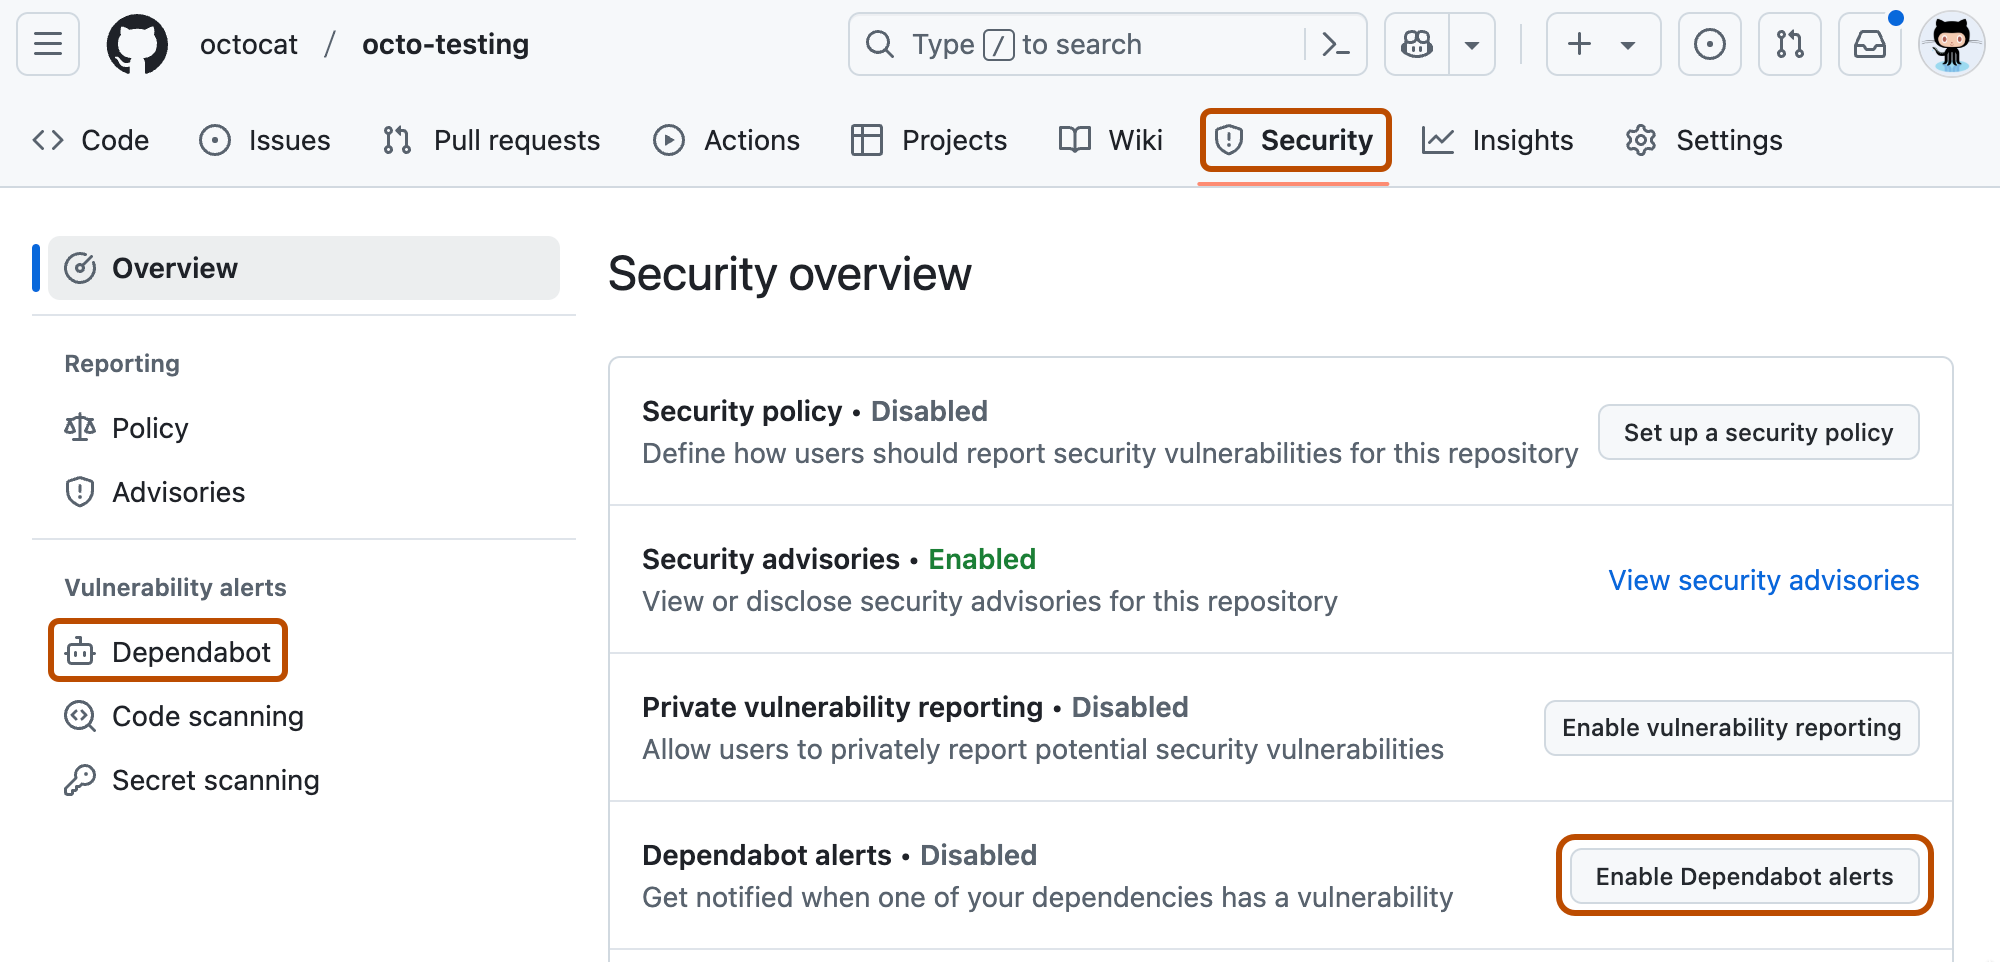Open Code scanning in the sidebar
Viewport: 2000px width, 962px height.
[x=183, y=716]
